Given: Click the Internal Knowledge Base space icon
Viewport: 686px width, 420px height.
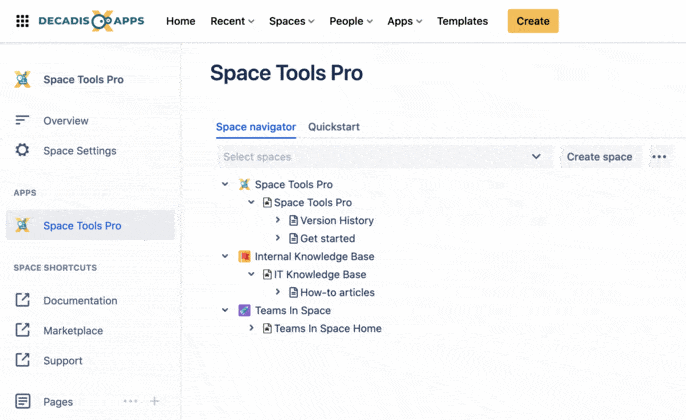Looking at the screenshot, I should coord(244,256).
